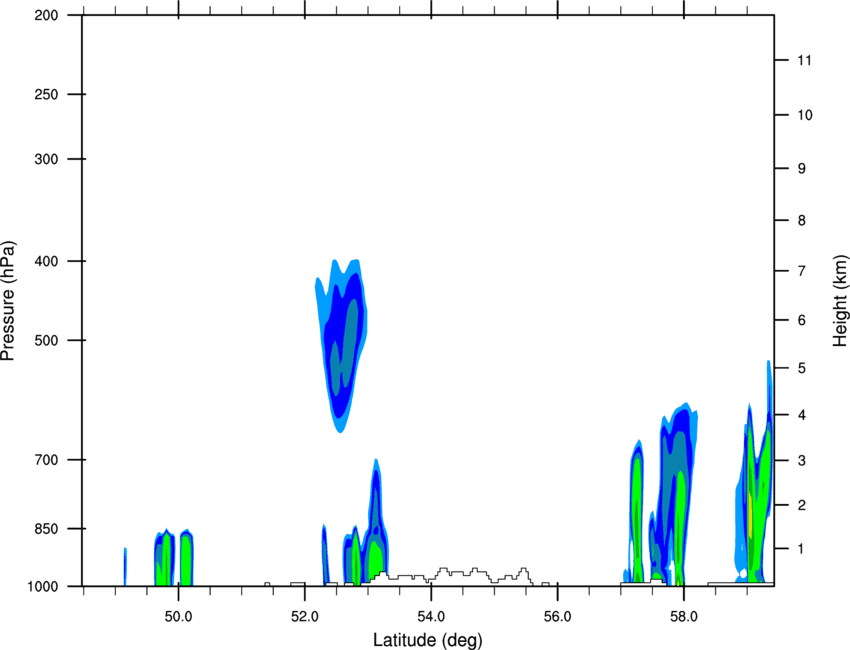Select the 300 pressure tick label
This screenshot has width=850, height=650.
[x=46, y=159]
